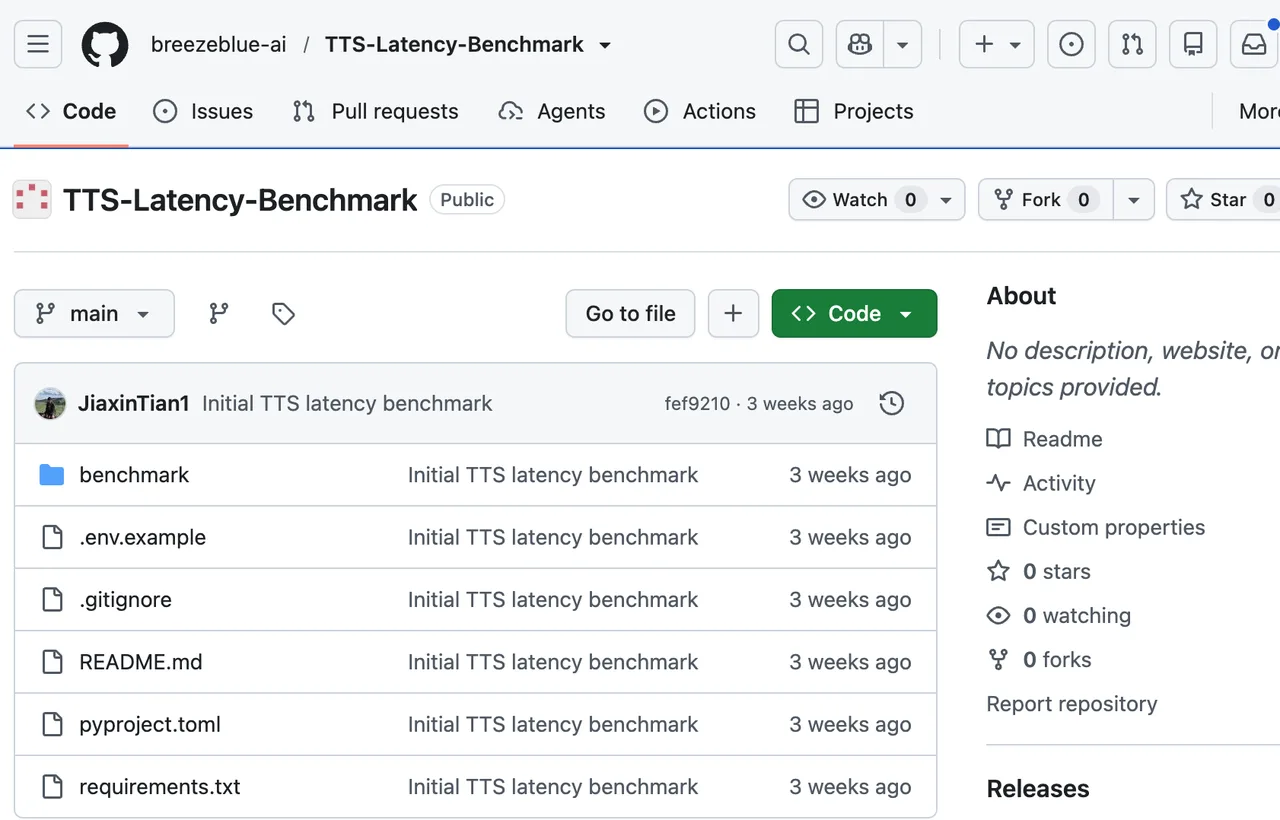Open commit history clock icon
Screen dimensions: 1280x820
[x=891, y=403]
